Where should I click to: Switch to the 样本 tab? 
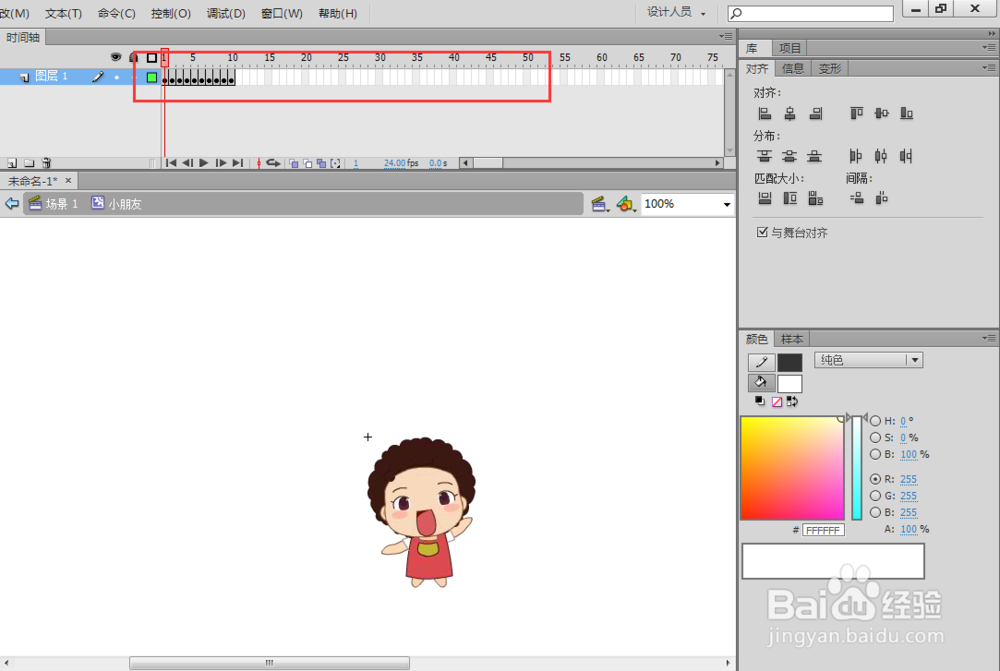792,339
